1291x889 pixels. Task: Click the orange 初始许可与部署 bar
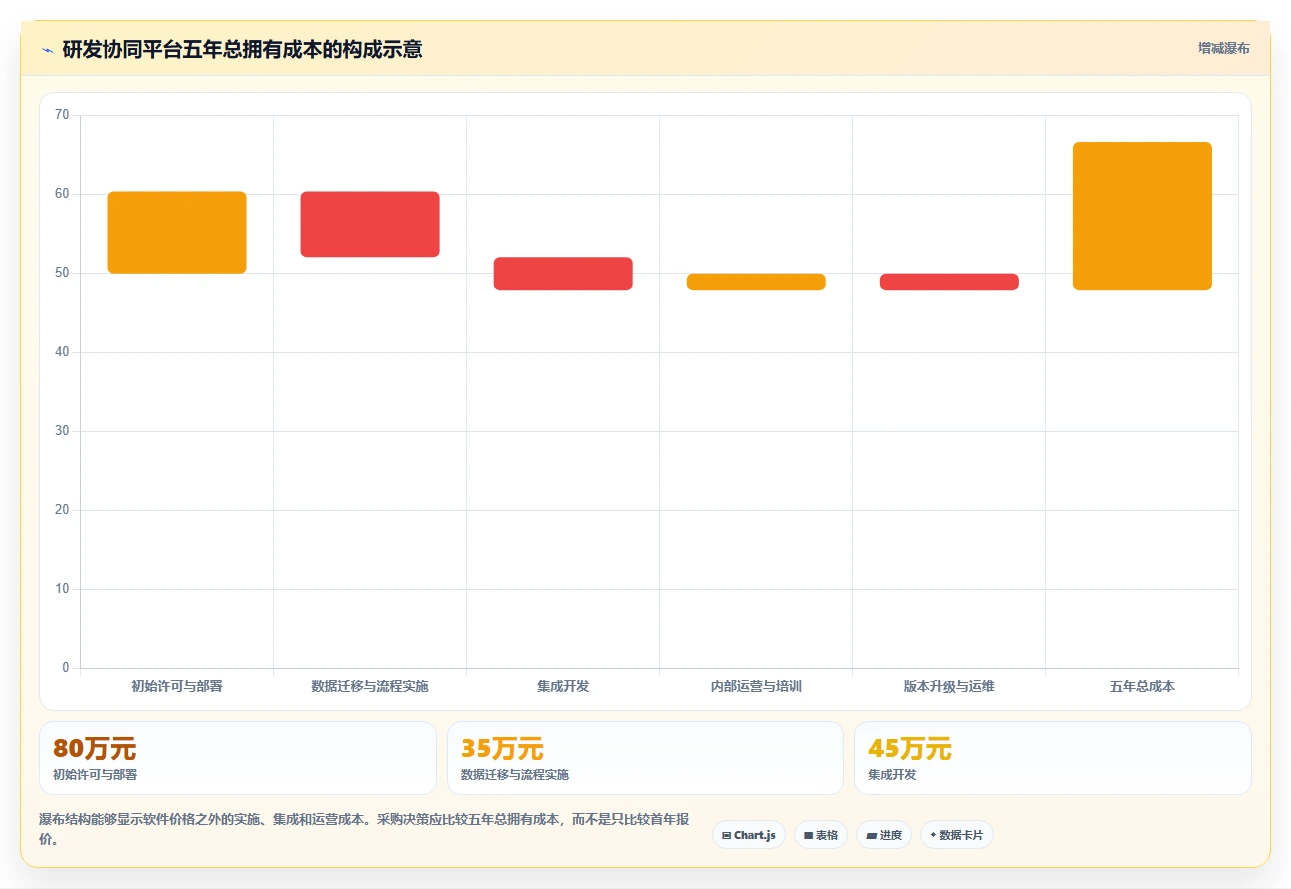177,232
